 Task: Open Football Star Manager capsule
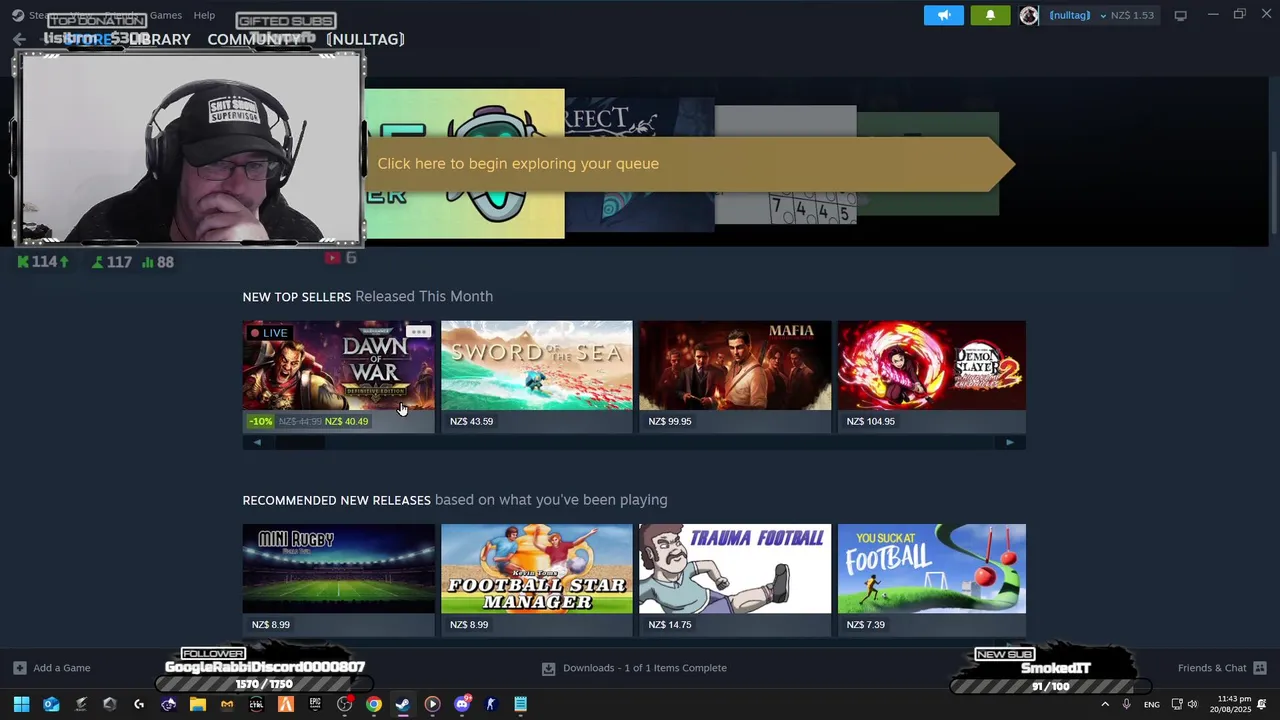click(536, 579)
